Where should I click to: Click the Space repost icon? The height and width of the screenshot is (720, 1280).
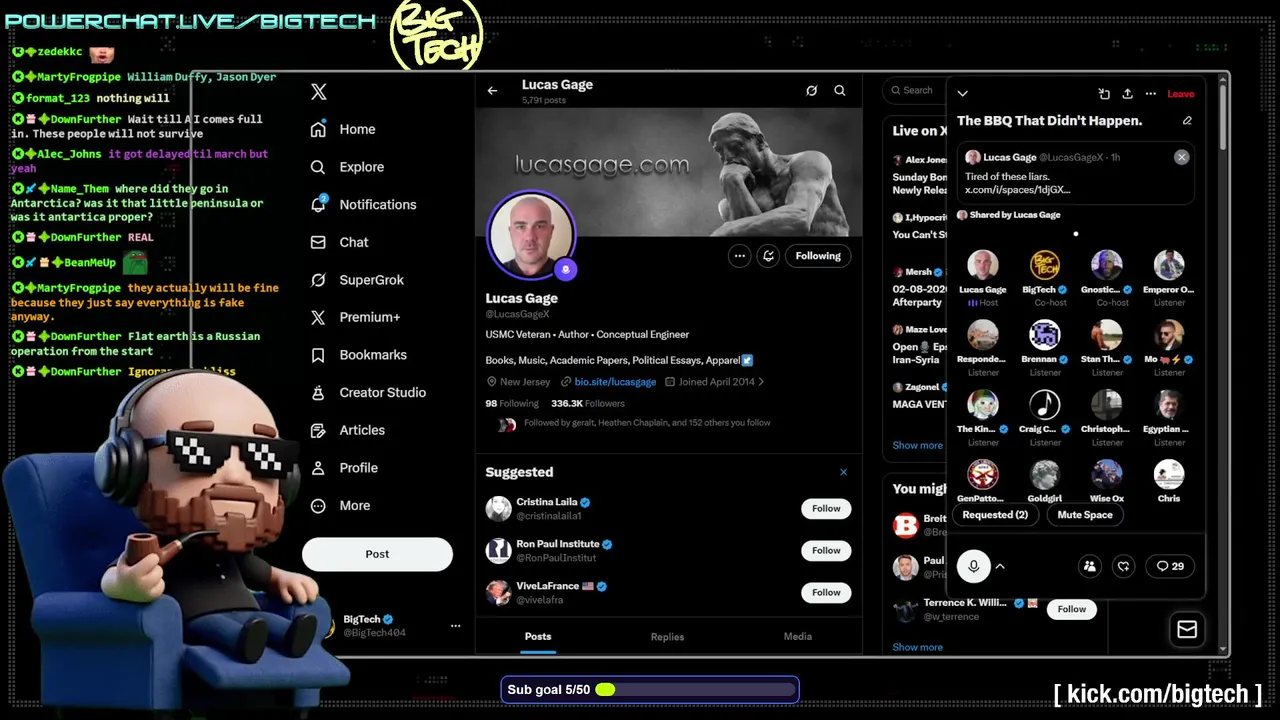[1123, 567]
